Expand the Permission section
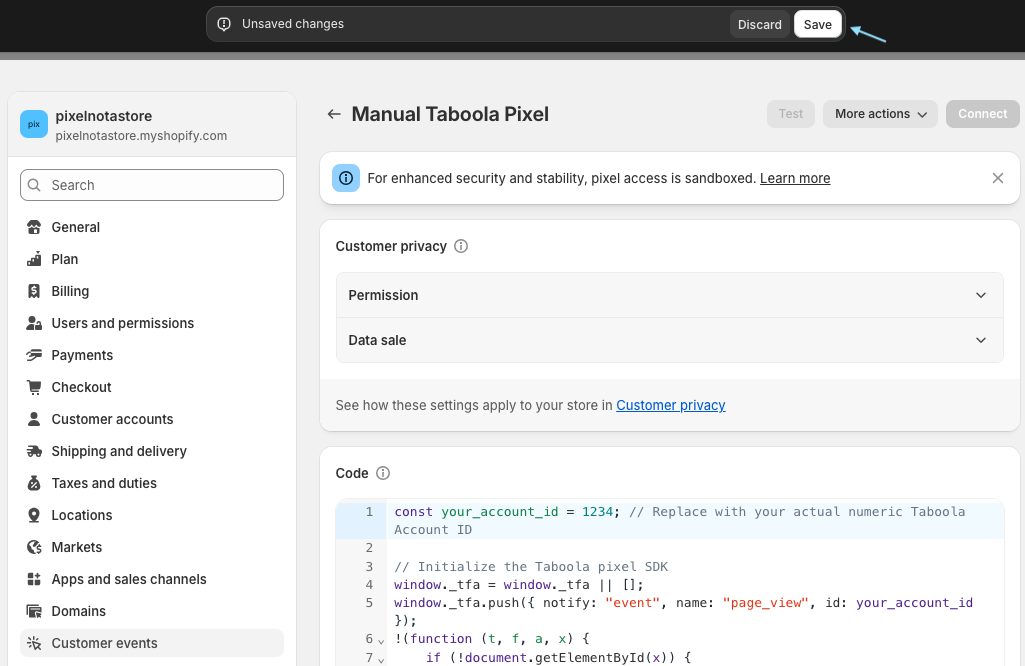This screenshot has height=666, width=1025. point(669,295)
